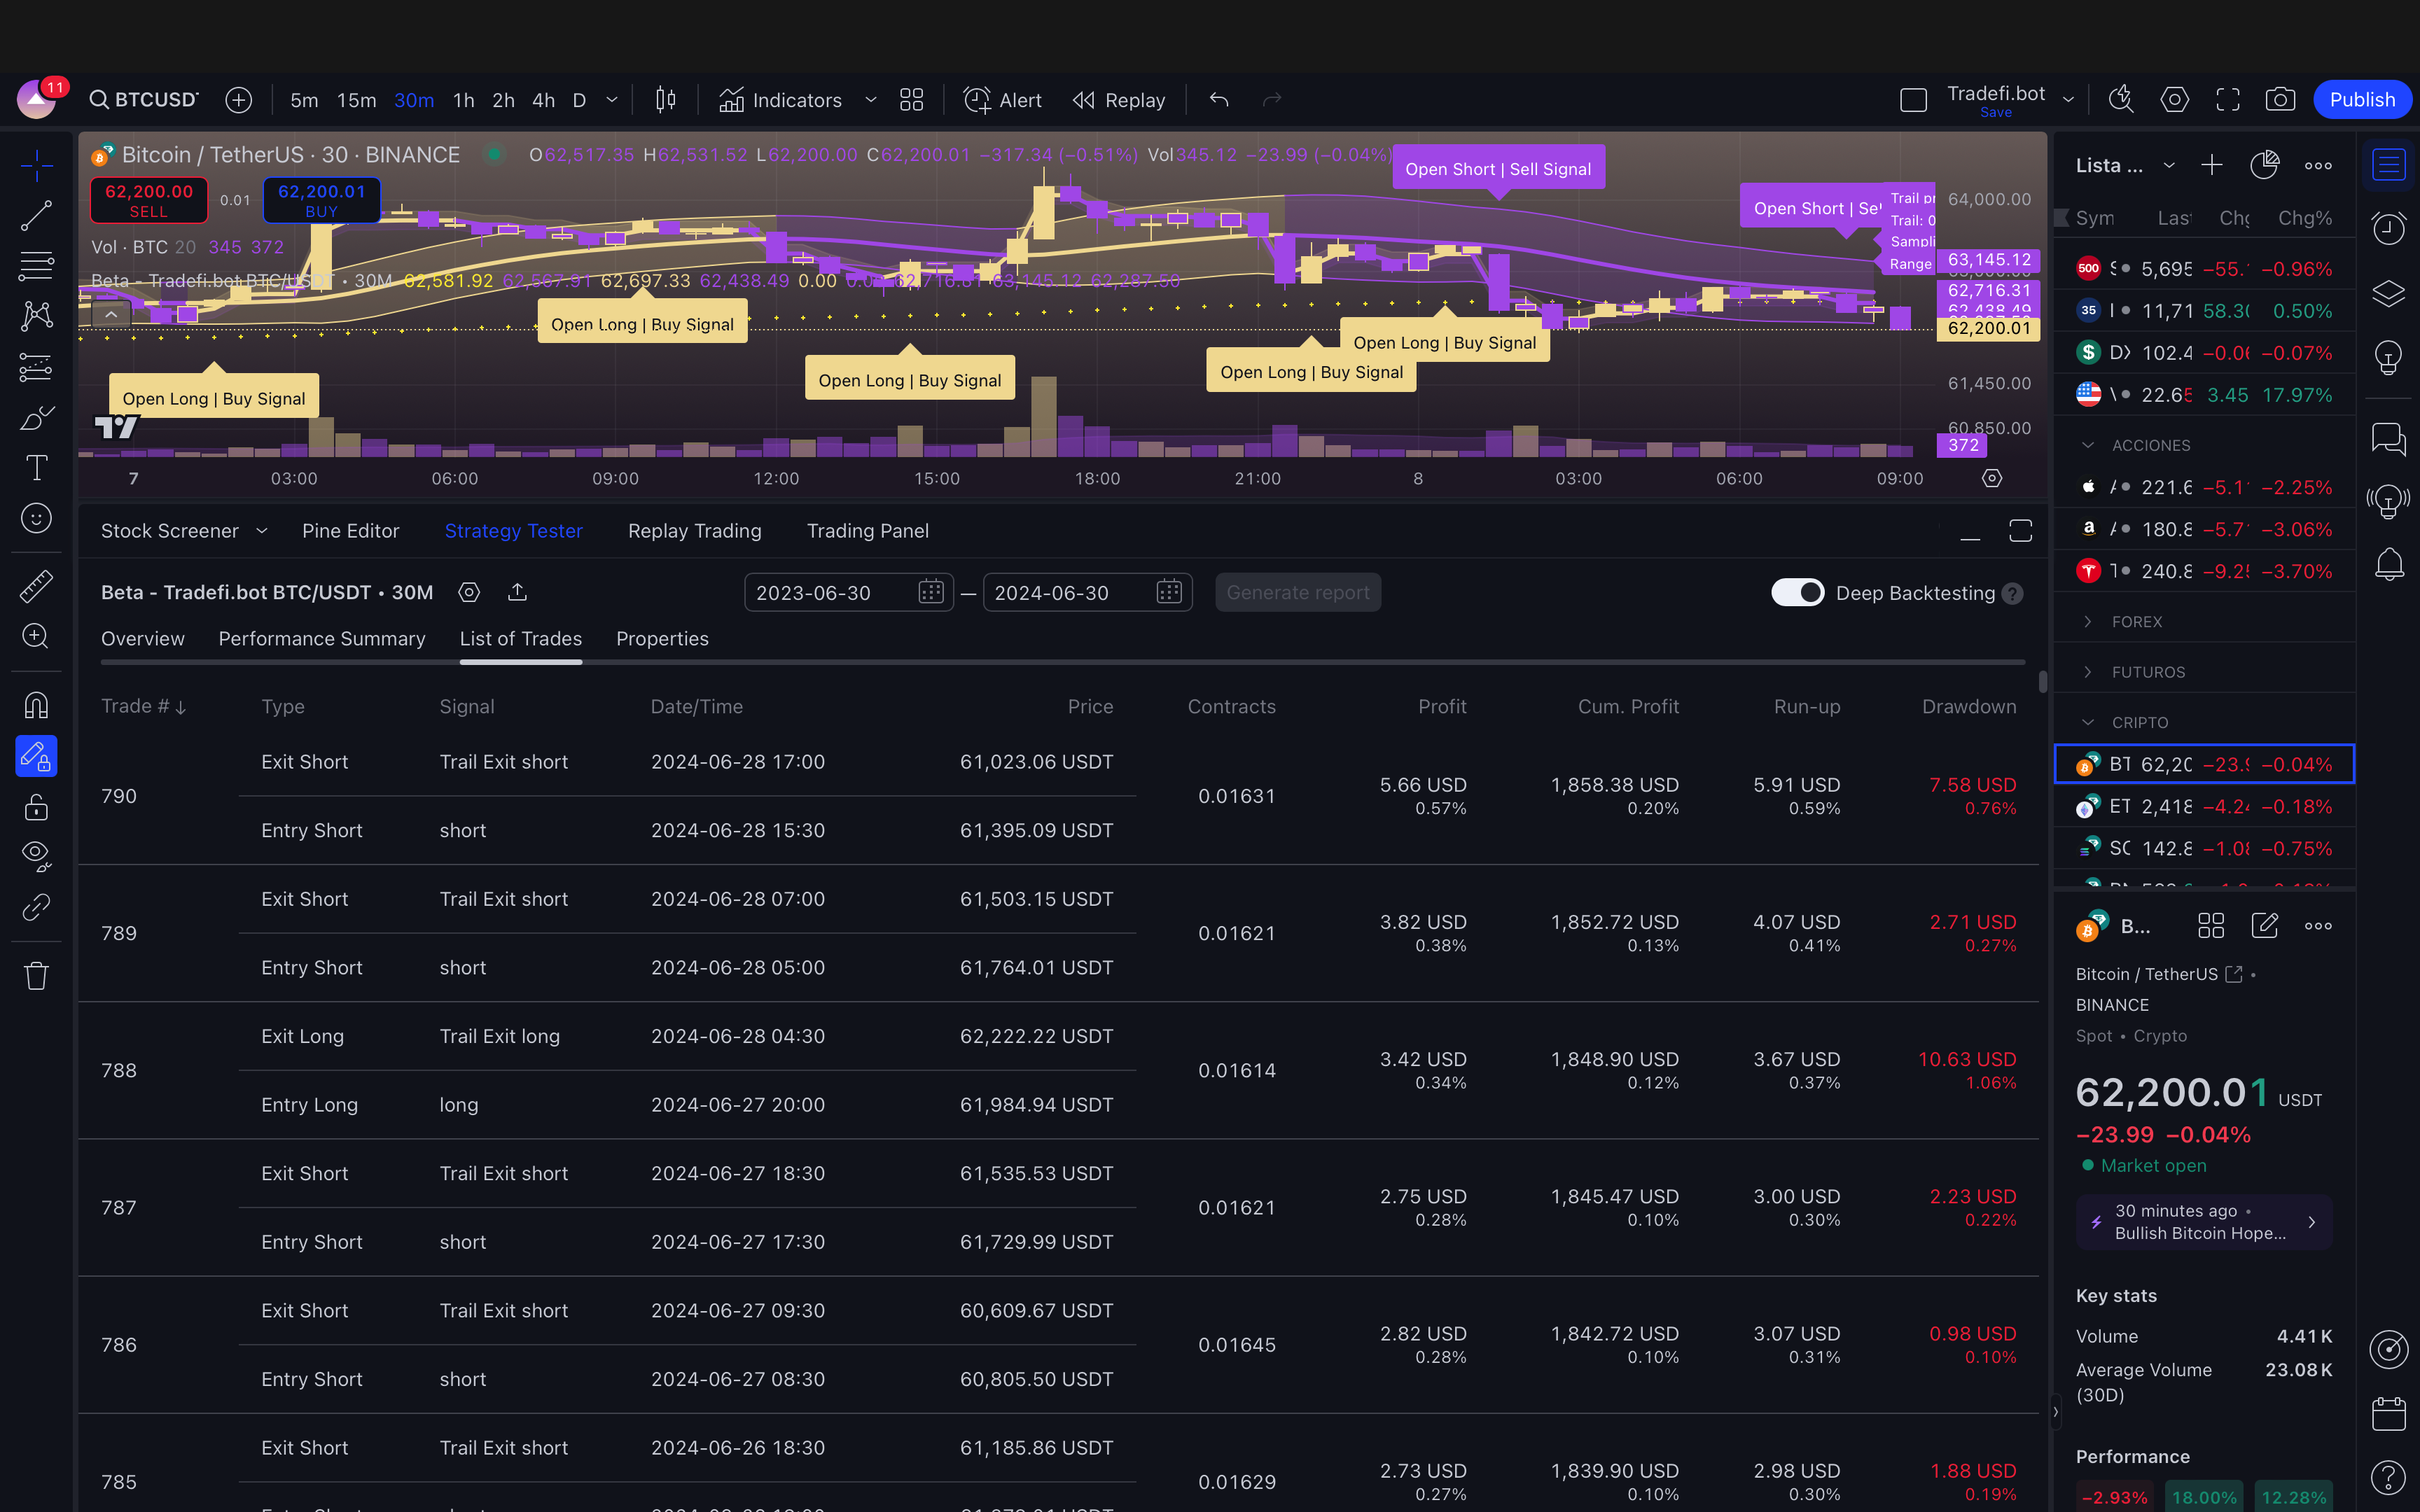This screenshot has width=2420, height=1512.
Task: Expand the FOREX watchlist section
Action: click(x=2088, y=621)
